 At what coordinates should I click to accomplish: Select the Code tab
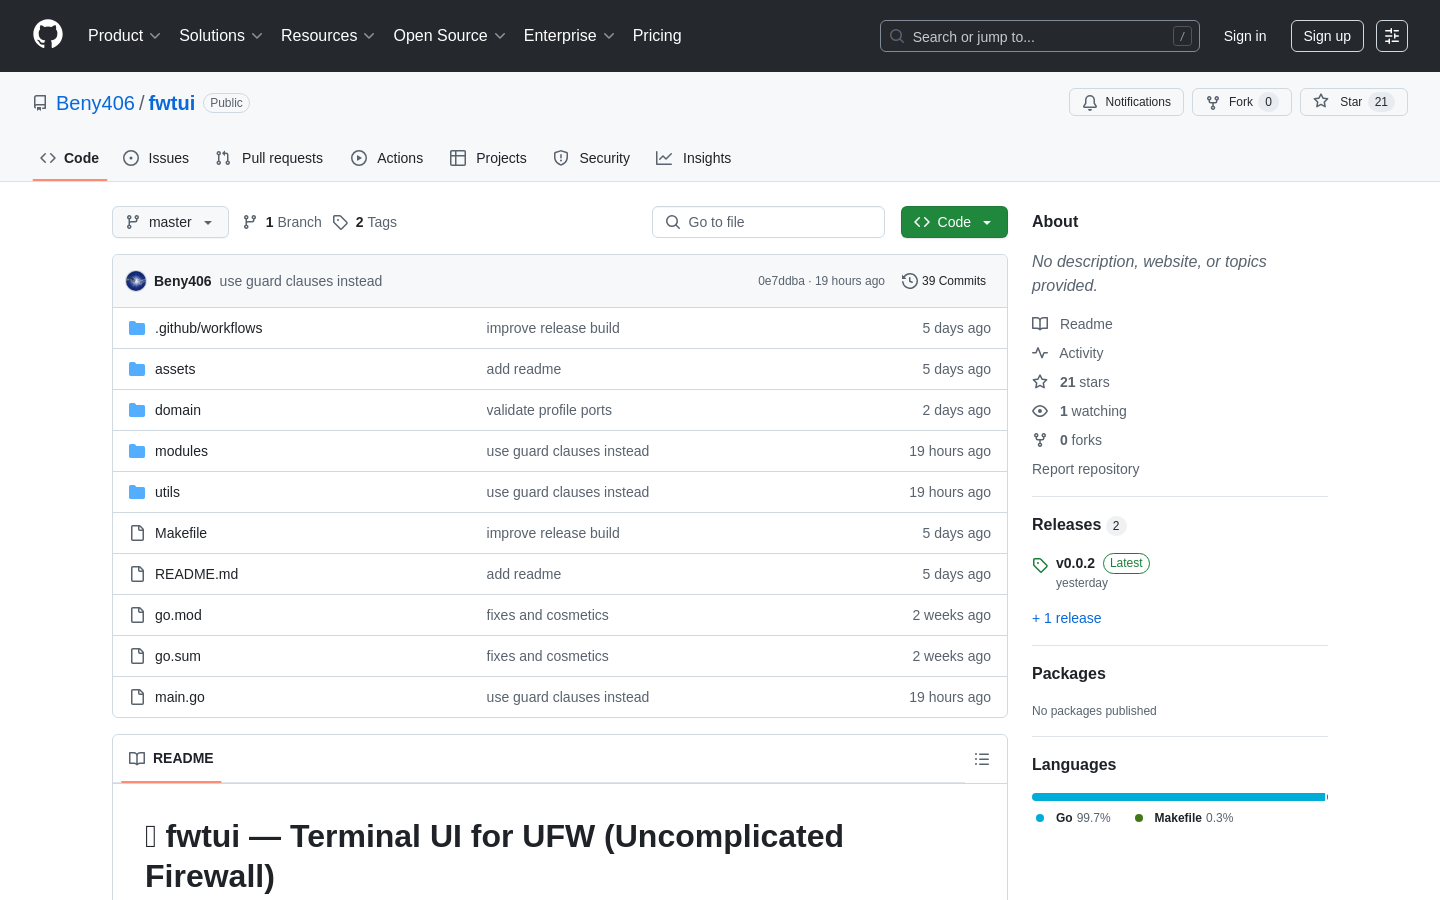(x=70, y=158)
